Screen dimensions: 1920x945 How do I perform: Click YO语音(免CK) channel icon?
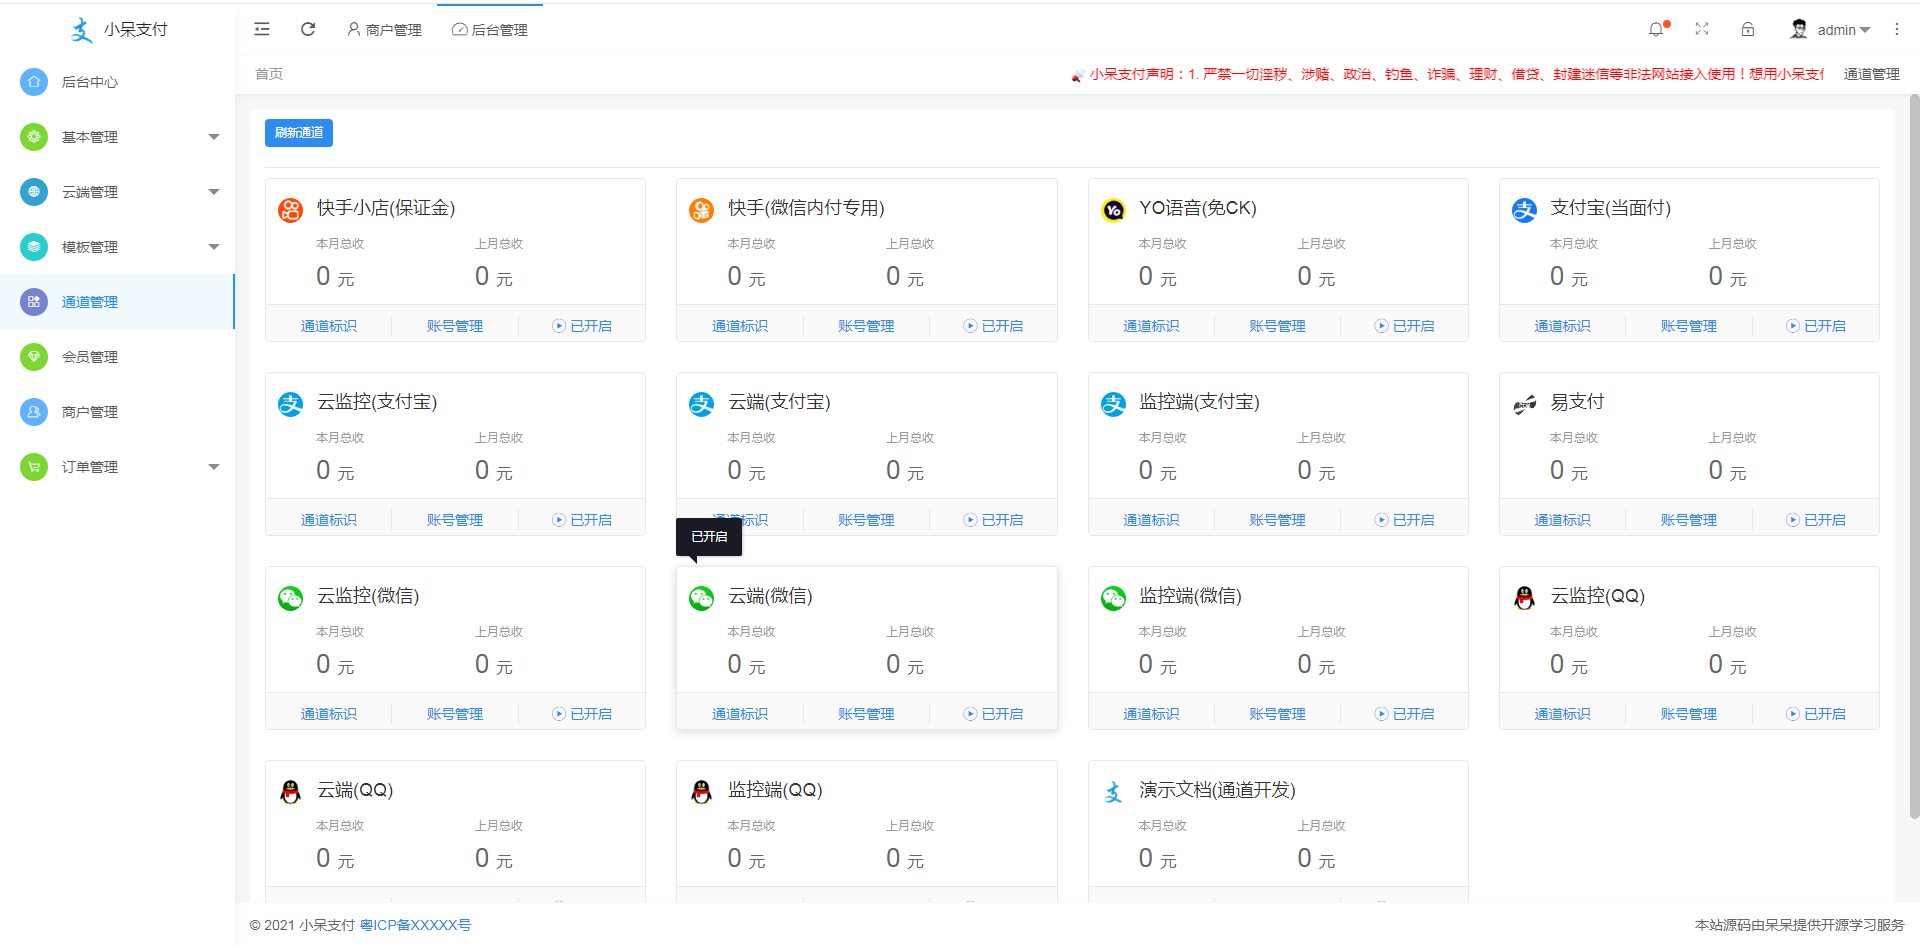(x=1113, y=210)
